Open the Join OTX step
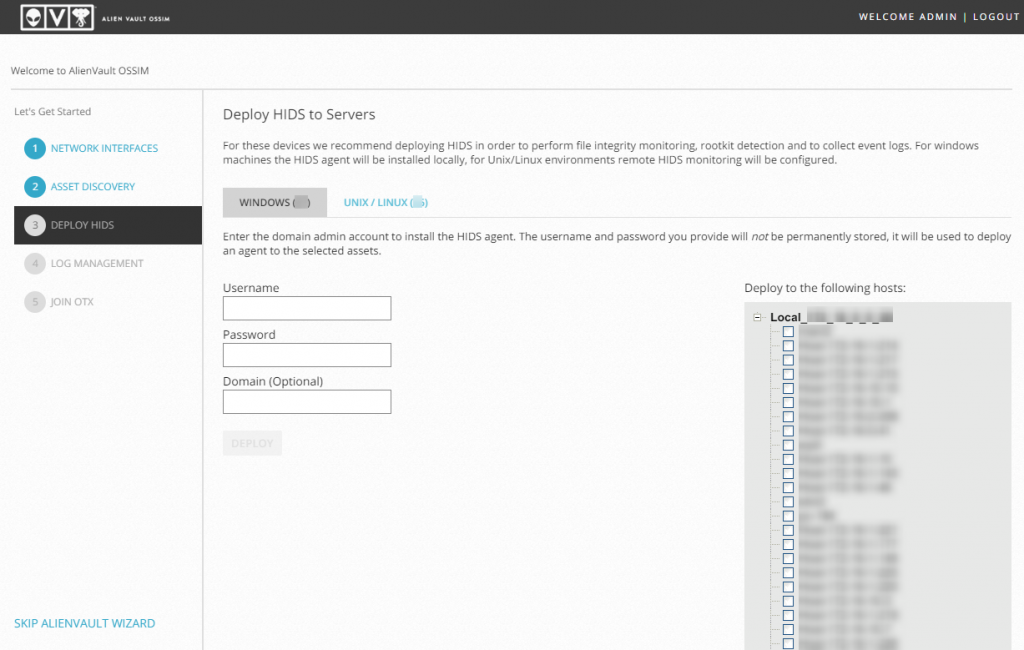 pos(72,302)
